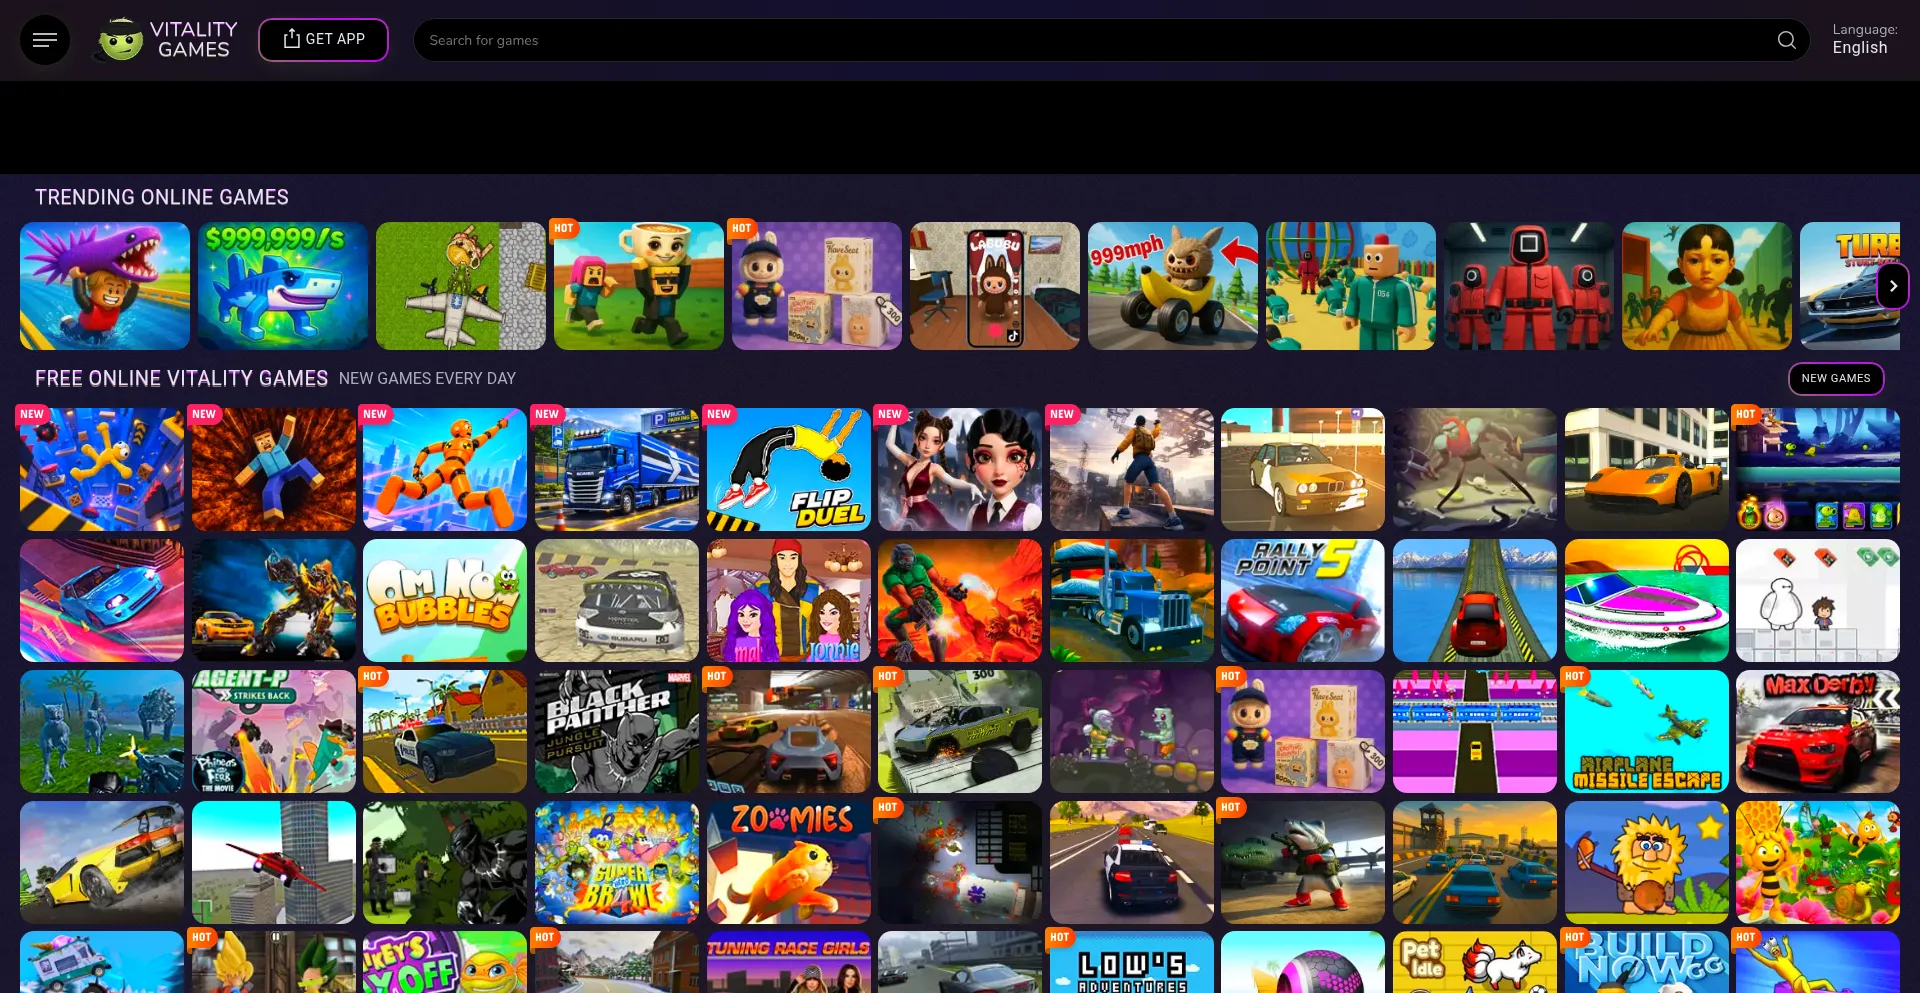Viewport: 1920px width, 993px height.
Task: Open the Airplane Missile Escape game
Action: [1647, 731]
